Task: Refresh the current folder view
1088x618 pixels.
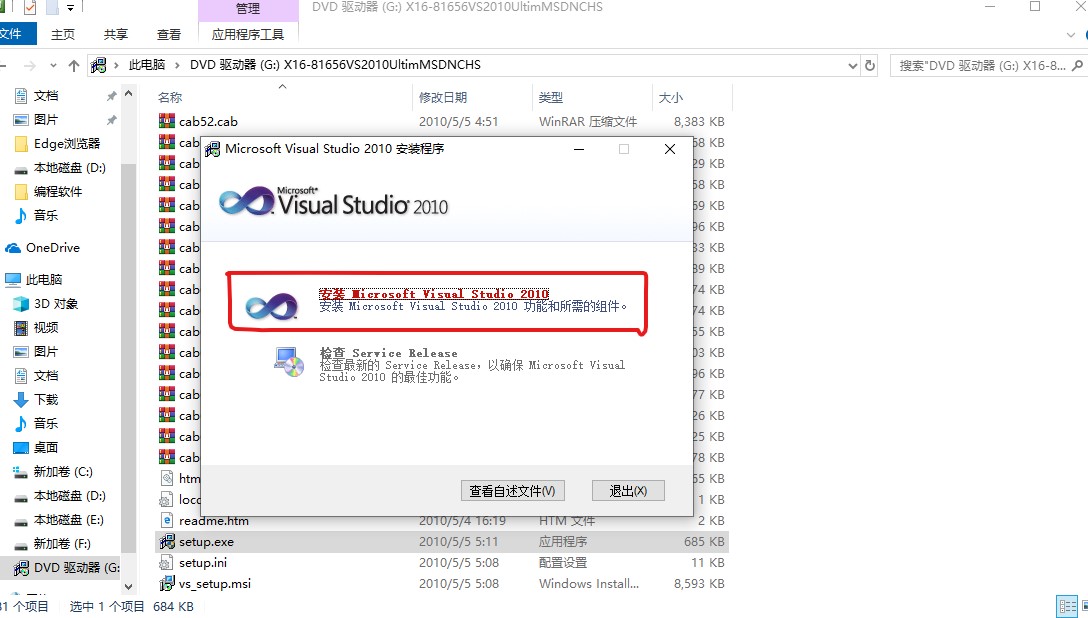Action: (870, 65)
